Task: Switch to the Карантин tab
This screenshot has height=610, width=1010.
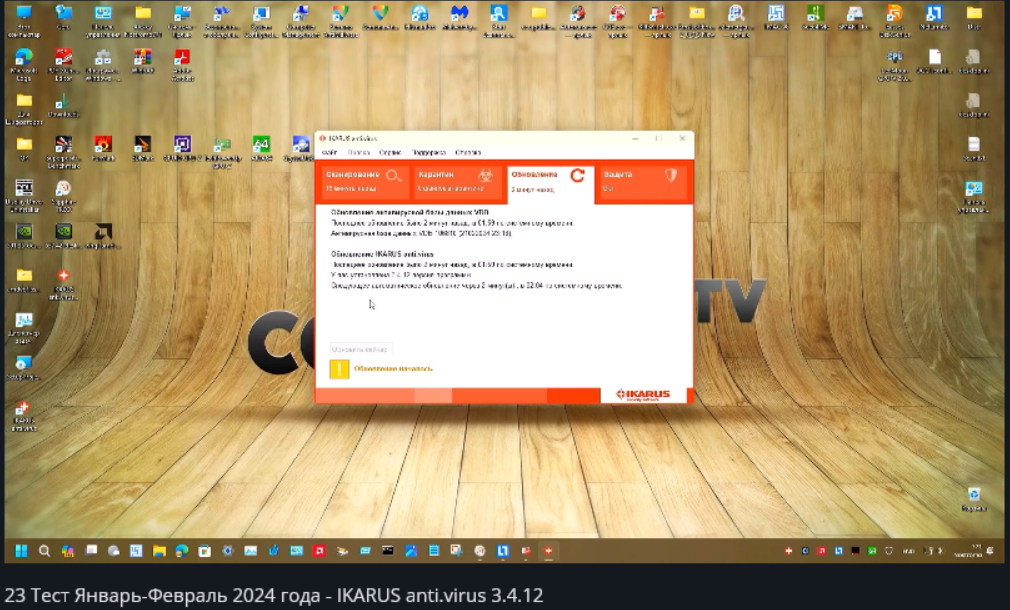Action: [456, 181]
